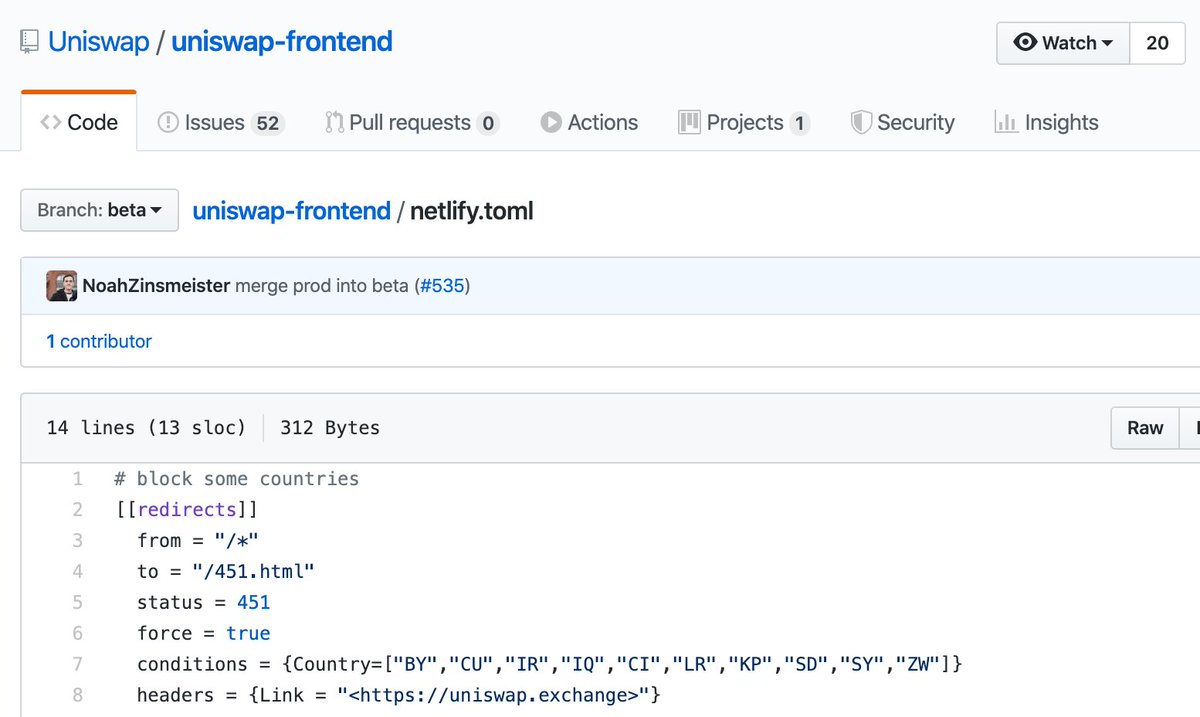This screenshot has width=1200, height=717.
Task: Click the Actions play icon
Action: coord(551,122)
